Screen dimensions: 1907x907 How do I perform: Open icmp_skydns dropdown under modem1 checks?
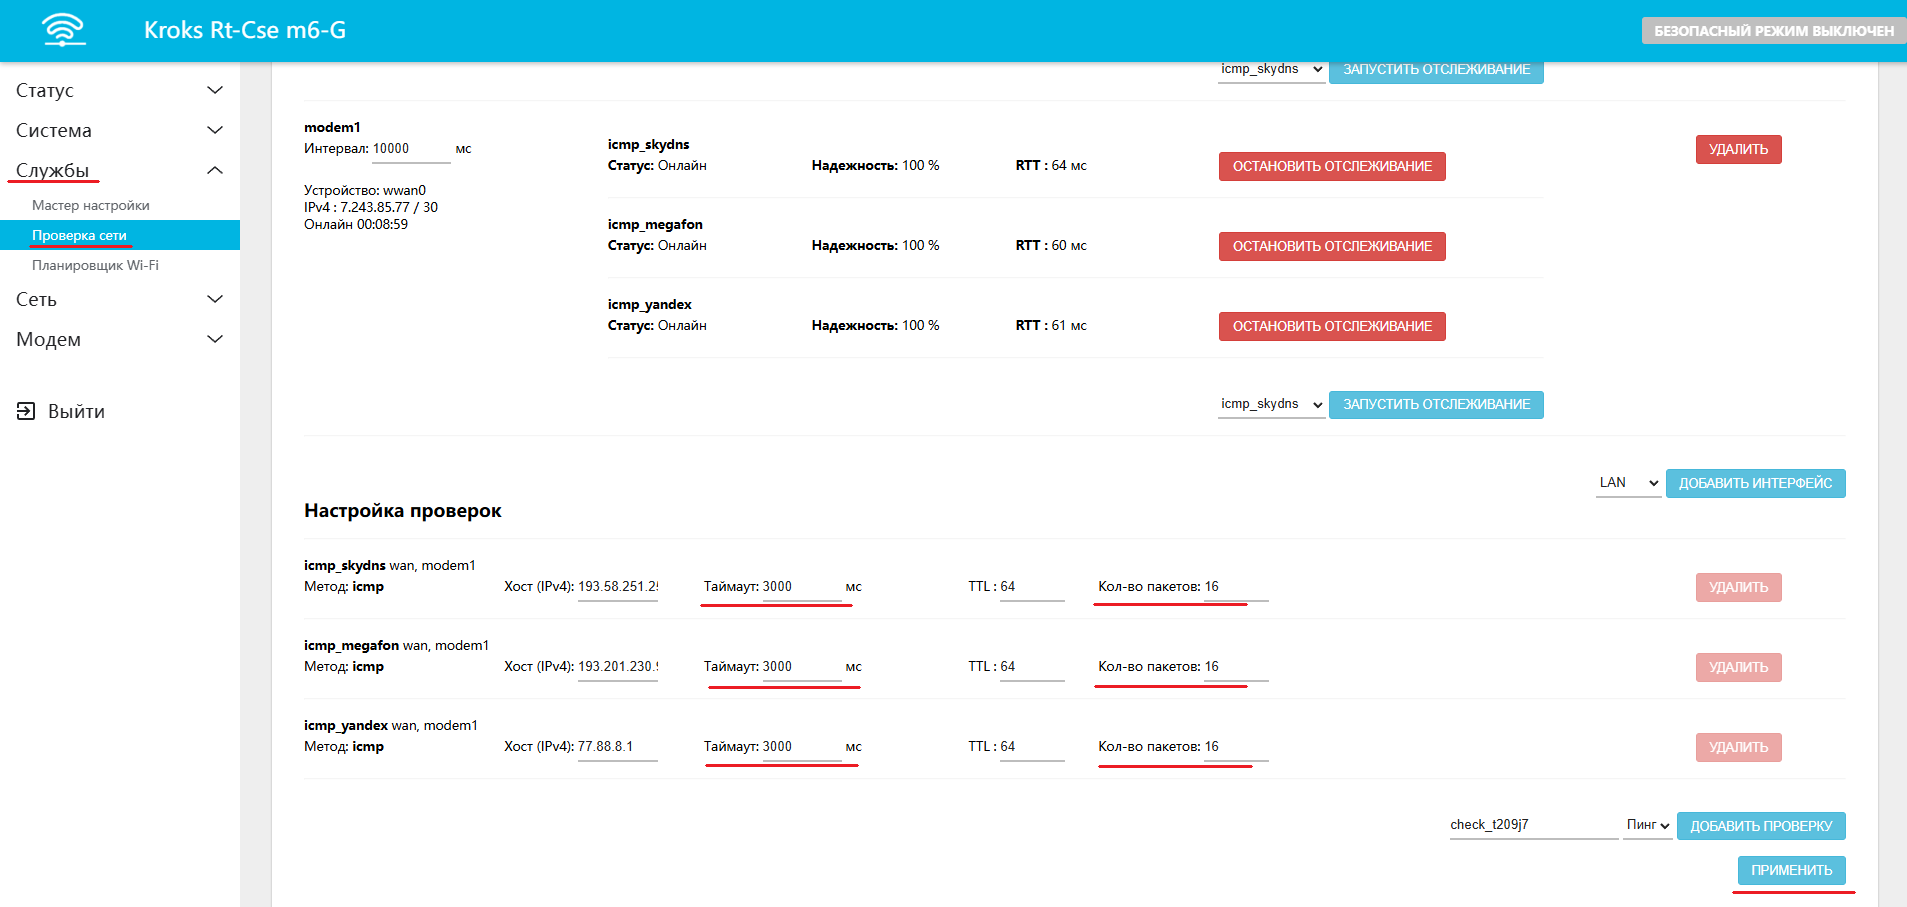(1271, 404)
